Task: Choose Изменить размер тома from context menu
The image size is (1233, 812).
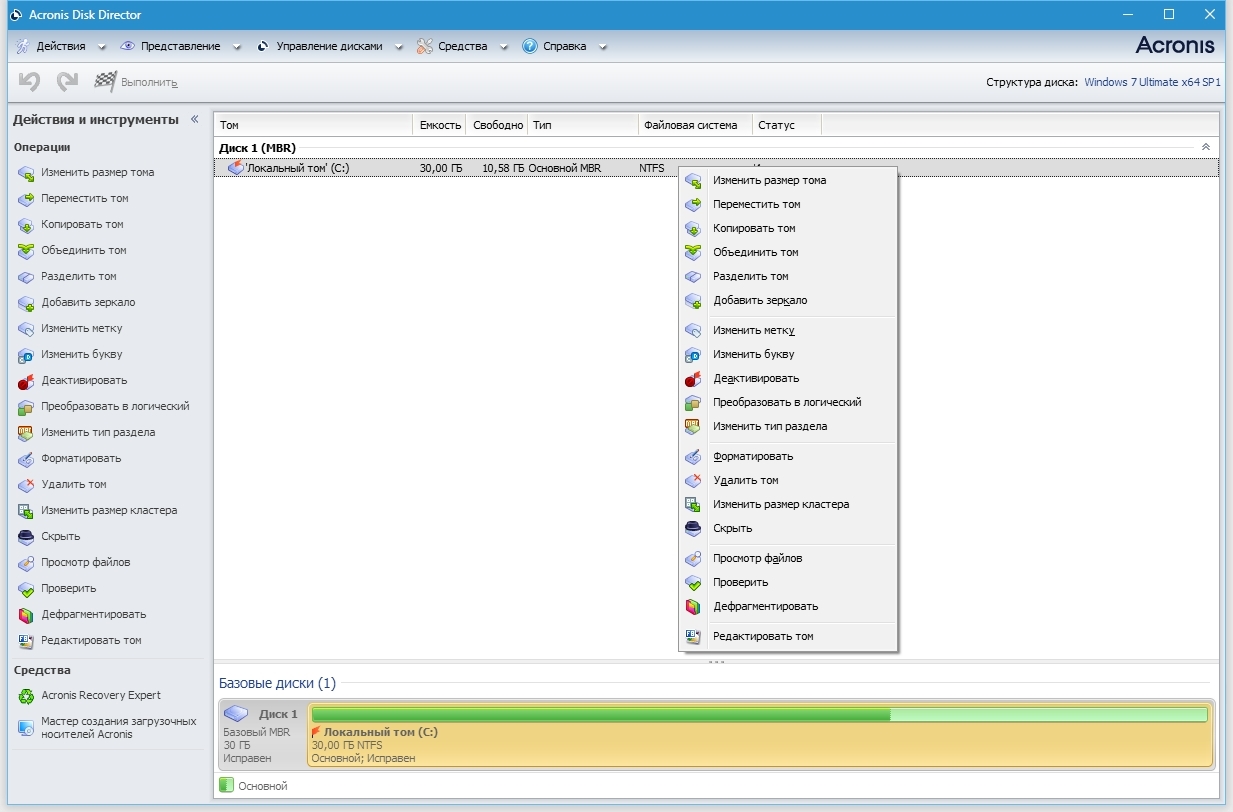Action: click(x=769, y=181)
